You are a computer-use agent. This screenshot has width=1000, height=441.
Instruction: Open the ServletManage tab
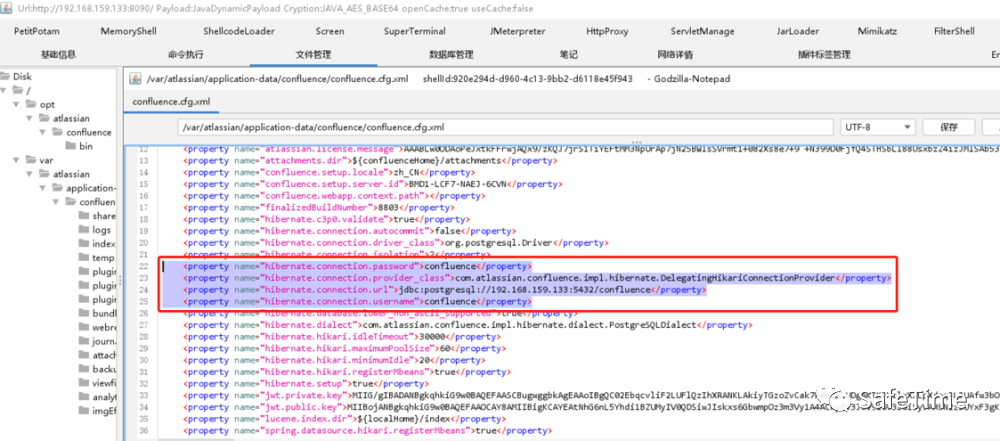click(x=702, y=31)
